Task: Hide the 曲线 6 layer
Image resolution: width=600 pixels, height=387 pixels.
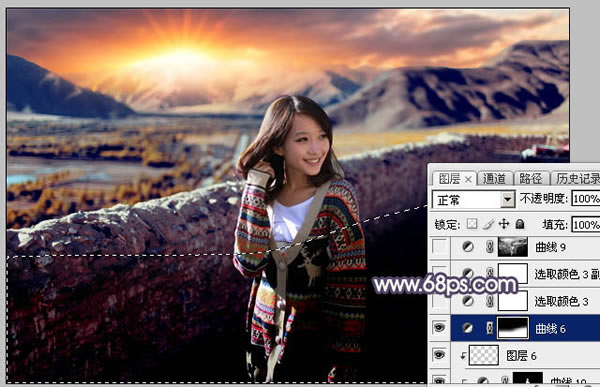Action: coord(439,328)
